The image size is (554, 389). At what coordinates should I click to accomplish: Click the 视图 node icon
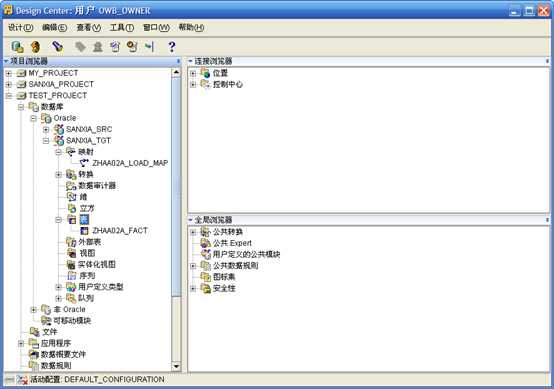pos(72,253)
